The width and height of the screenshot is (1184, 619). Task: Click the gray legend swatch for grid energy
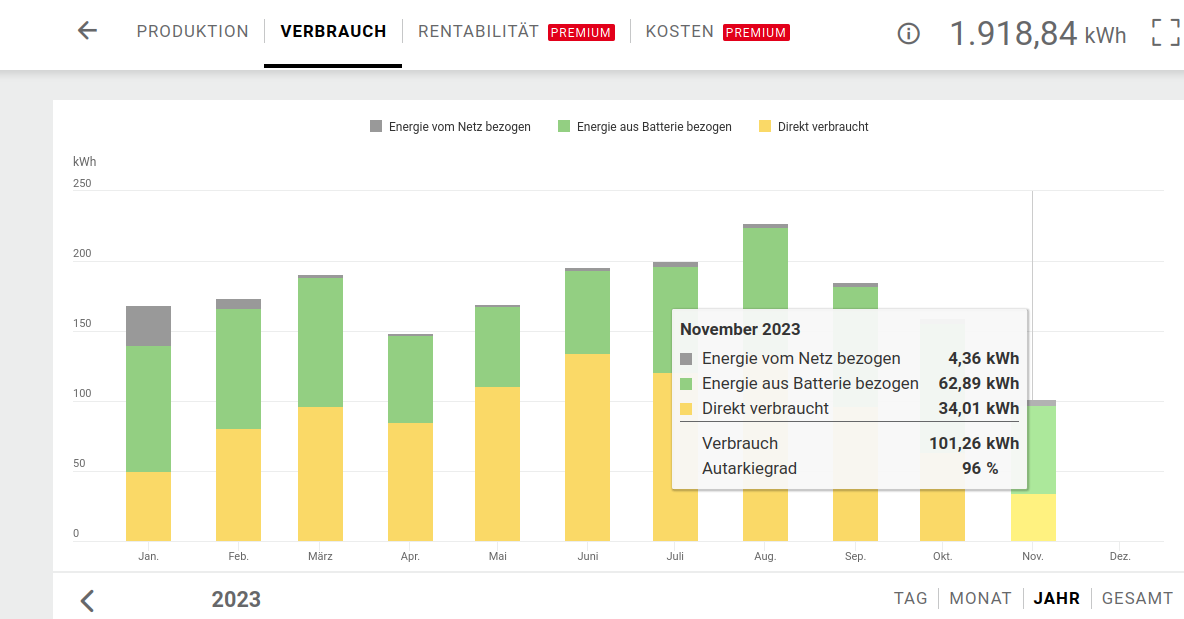[x=376, y=127]
